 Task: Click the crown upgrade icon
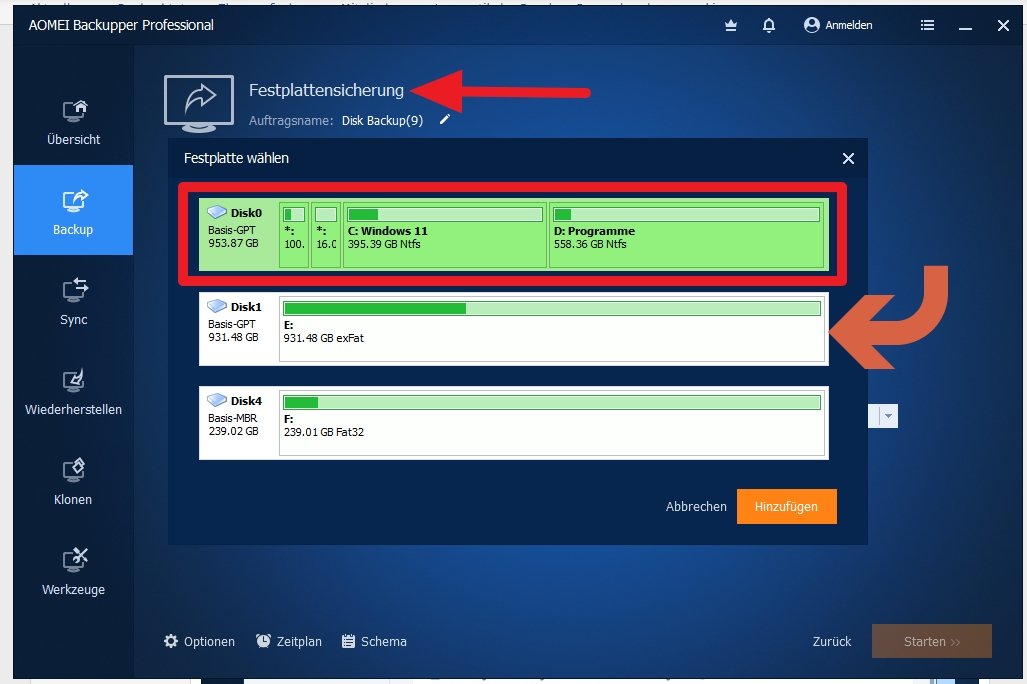click(x=731, y=26)
